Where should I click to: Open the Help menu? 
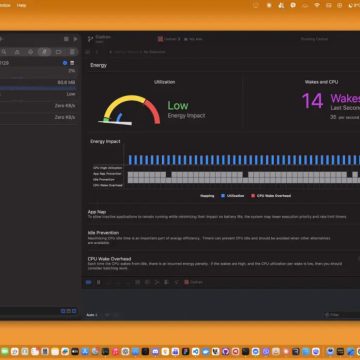(x=21, y=5)
